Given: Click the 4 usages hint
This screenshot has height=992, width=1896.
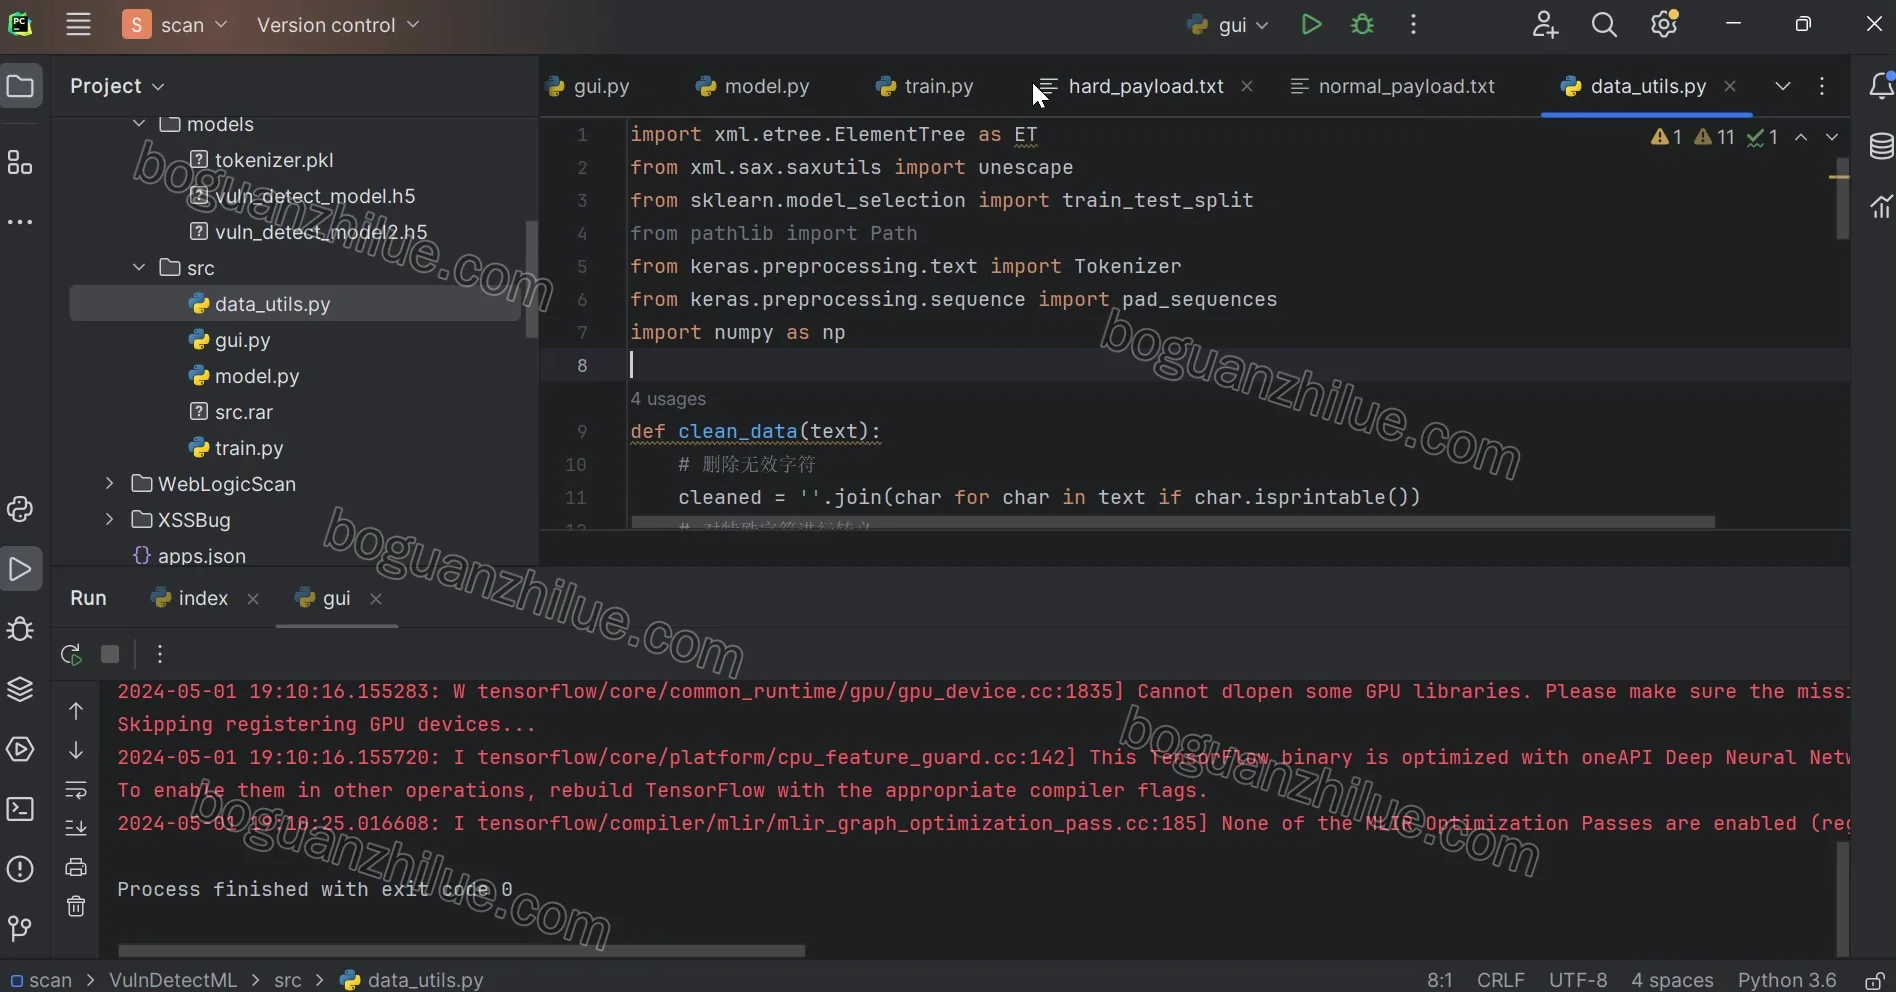Looking at the screenshot, I should click(668, 399).
